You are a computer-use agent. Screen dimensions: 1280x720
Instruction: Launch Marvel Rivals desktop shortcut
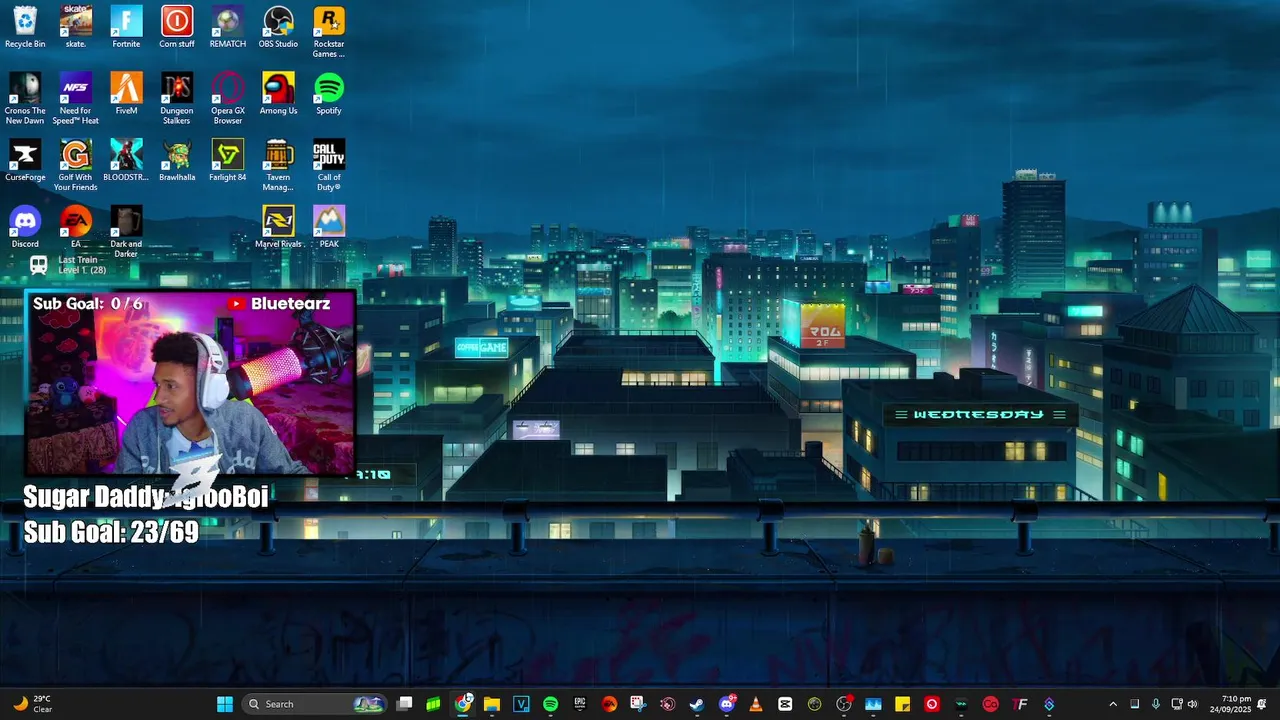278,226
